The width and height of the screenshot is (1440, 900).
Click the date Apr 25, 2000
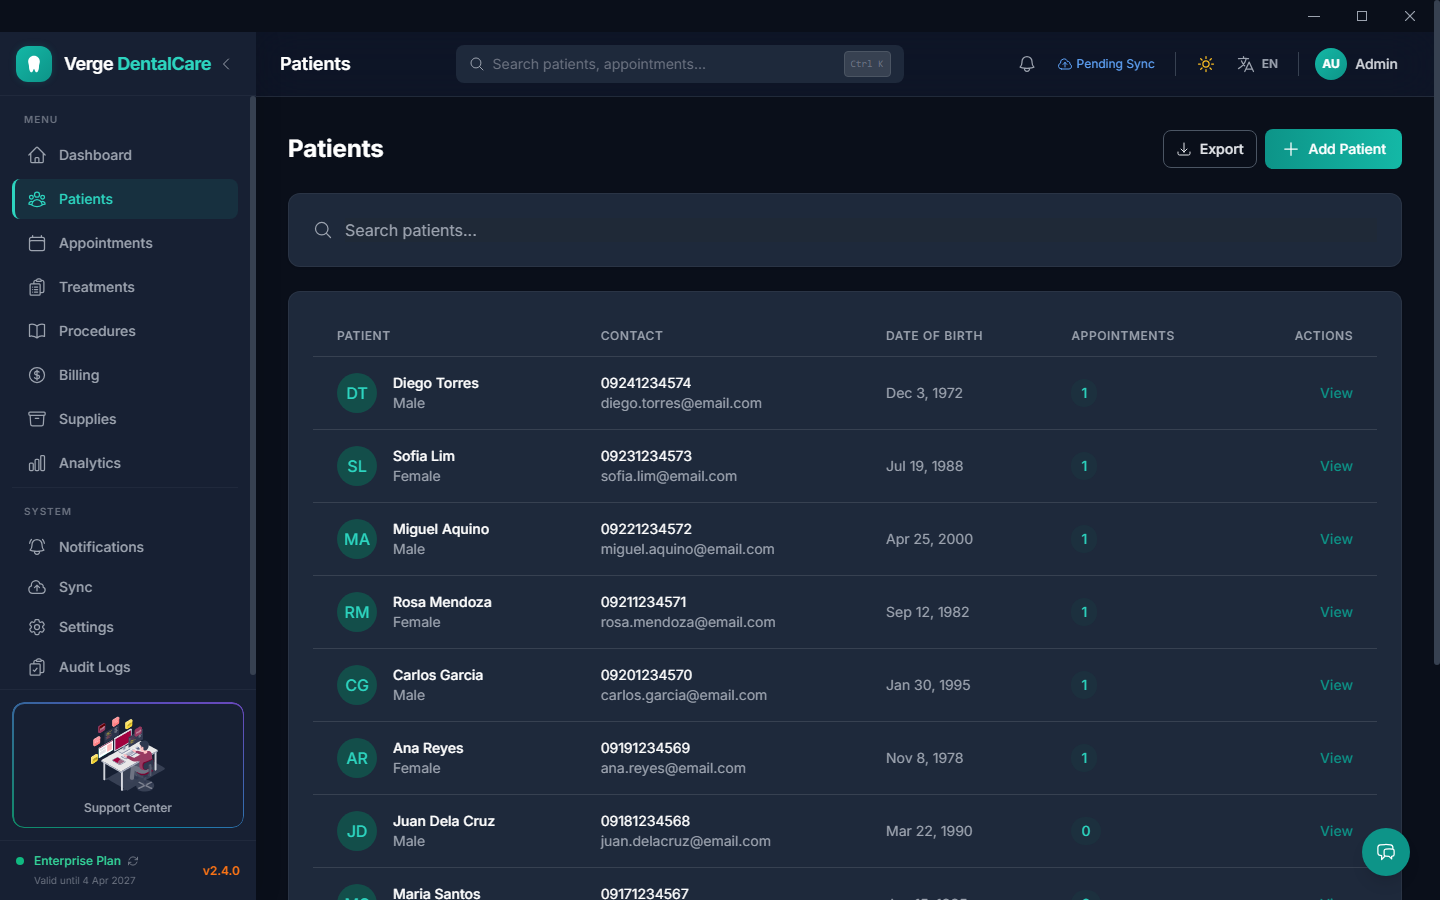tap(929, 539)
